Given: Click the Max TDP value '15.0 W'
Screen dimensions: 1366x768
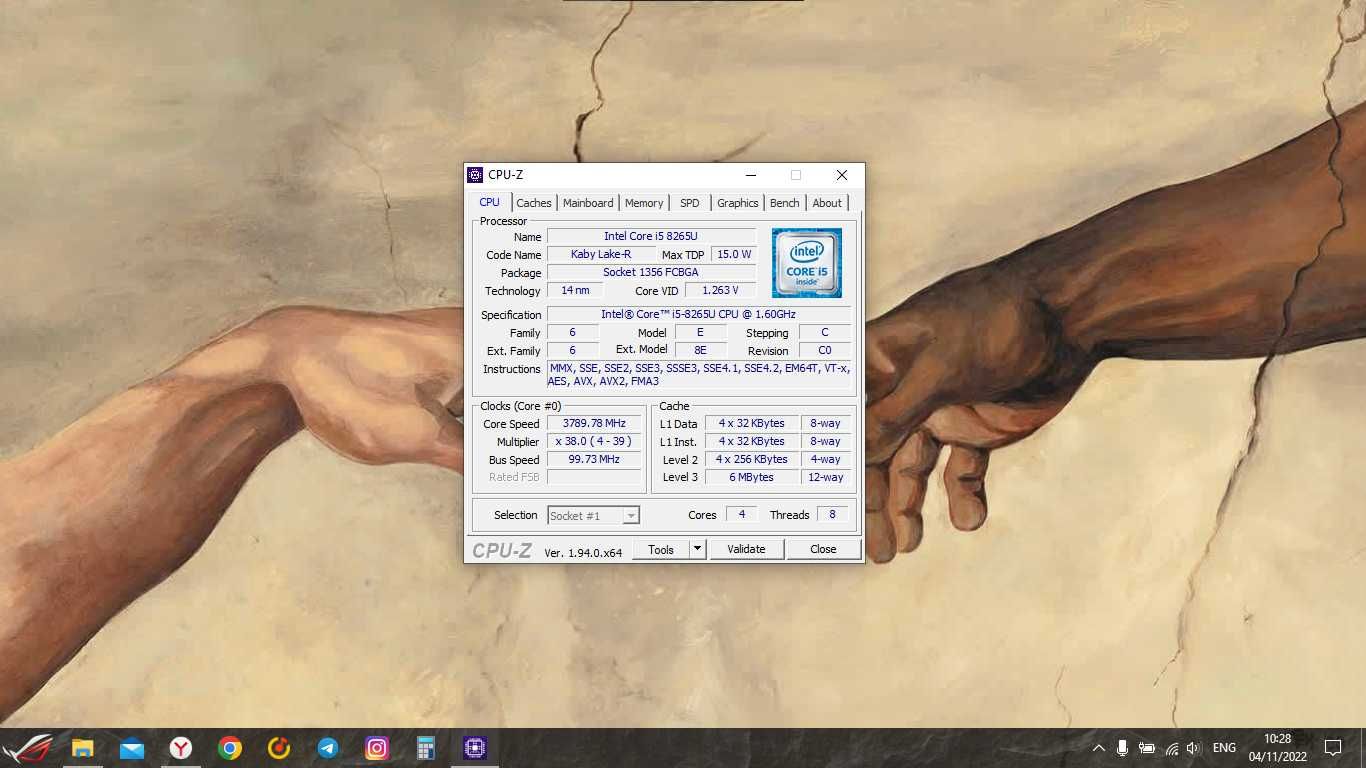Looking at the screenshot, I should pos(734,254).
